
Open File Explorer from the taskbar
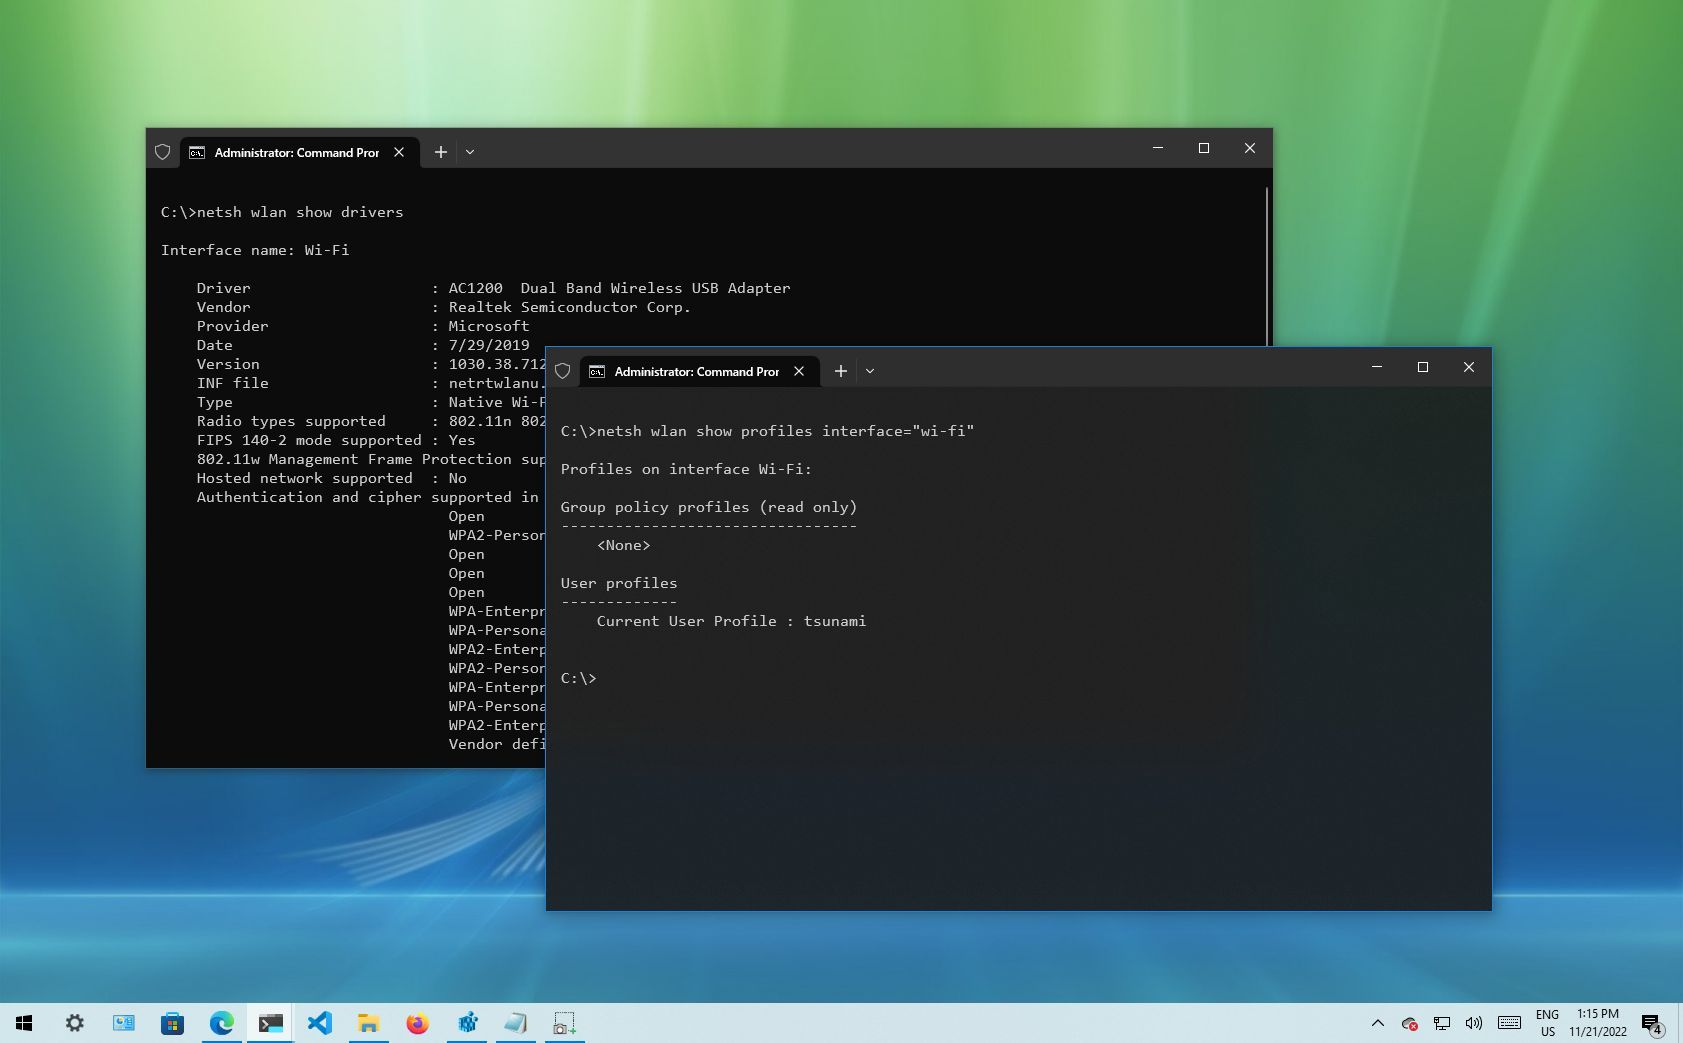(x=369, y=1022)
